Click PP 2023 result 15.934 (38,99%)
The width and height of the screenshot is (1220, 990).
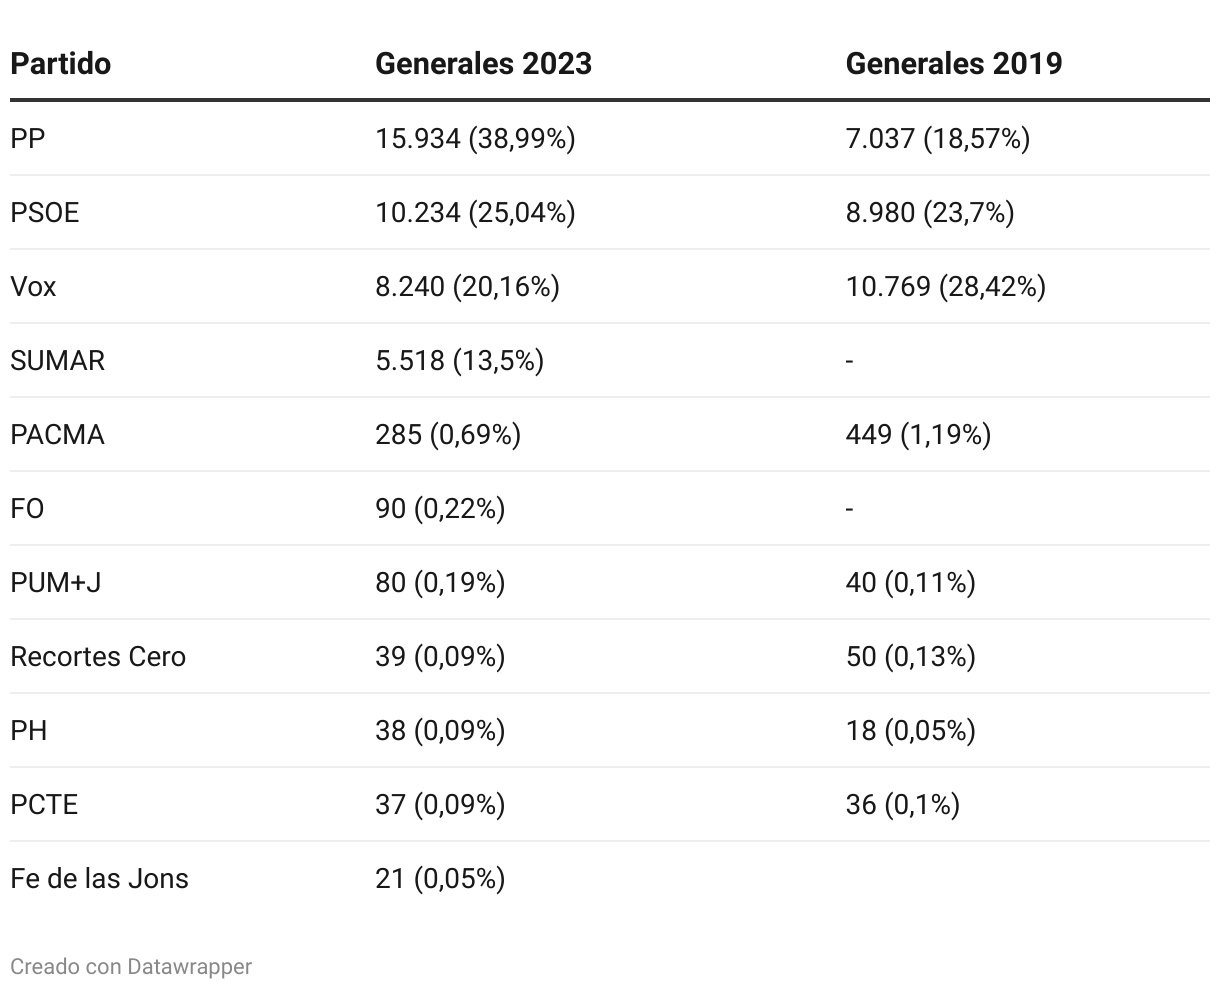point(475,138)
